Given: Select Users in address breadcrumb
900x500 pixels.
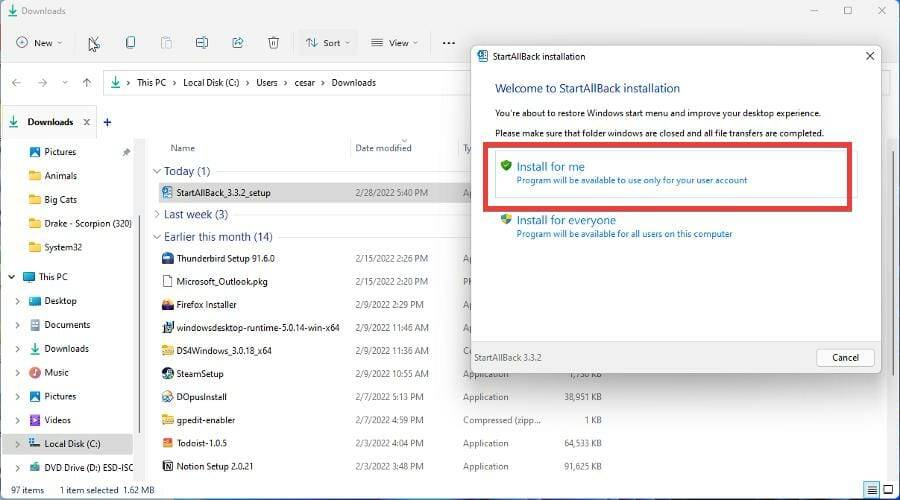Looking at the screenshot, I should pyautogui.click(x=266, y=83).
